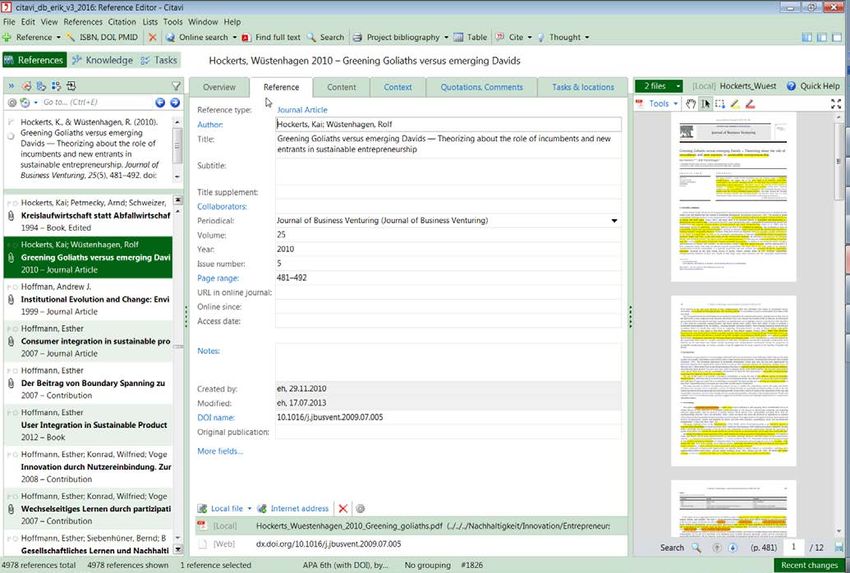Open the filter funnel icon above the reference list

tap(176, 86)
